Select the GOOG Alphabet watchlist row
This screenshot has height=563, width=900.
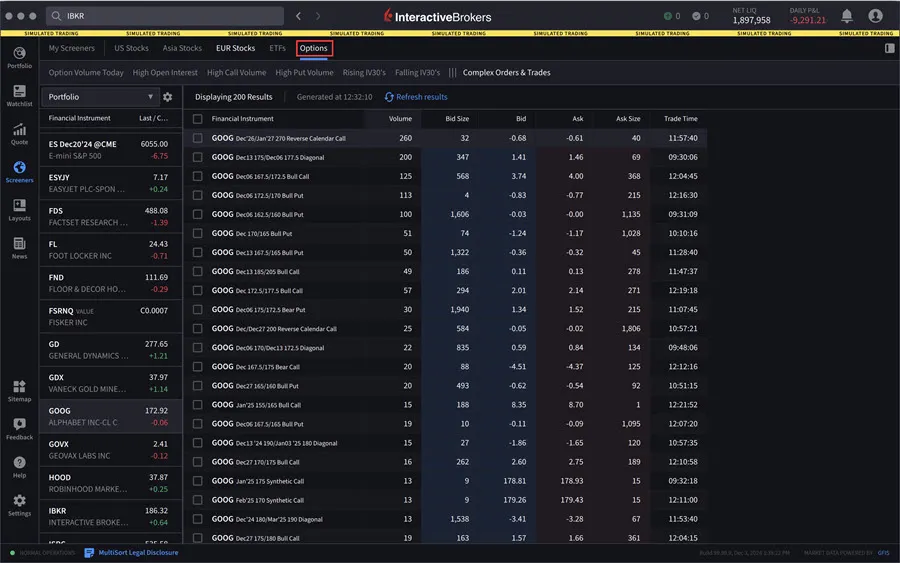(x=109, y=417)
